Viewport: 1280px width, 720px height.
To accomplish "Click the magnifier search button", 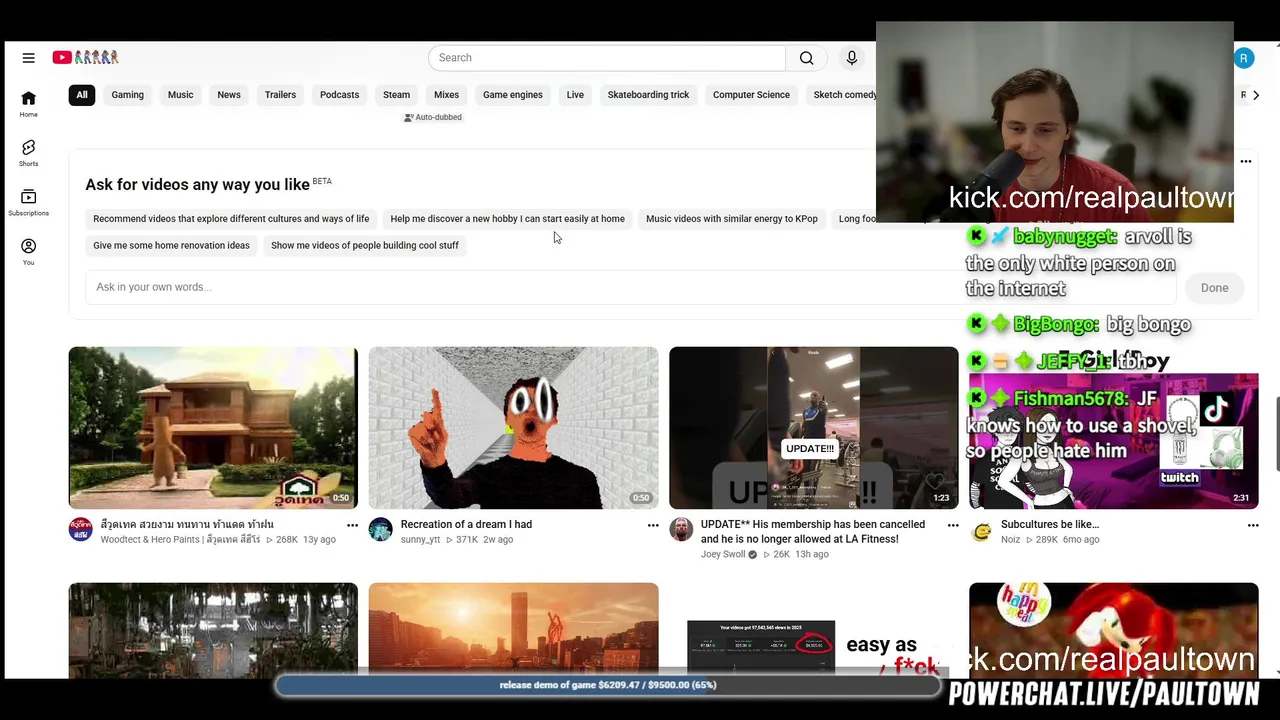I will [806, 58].
